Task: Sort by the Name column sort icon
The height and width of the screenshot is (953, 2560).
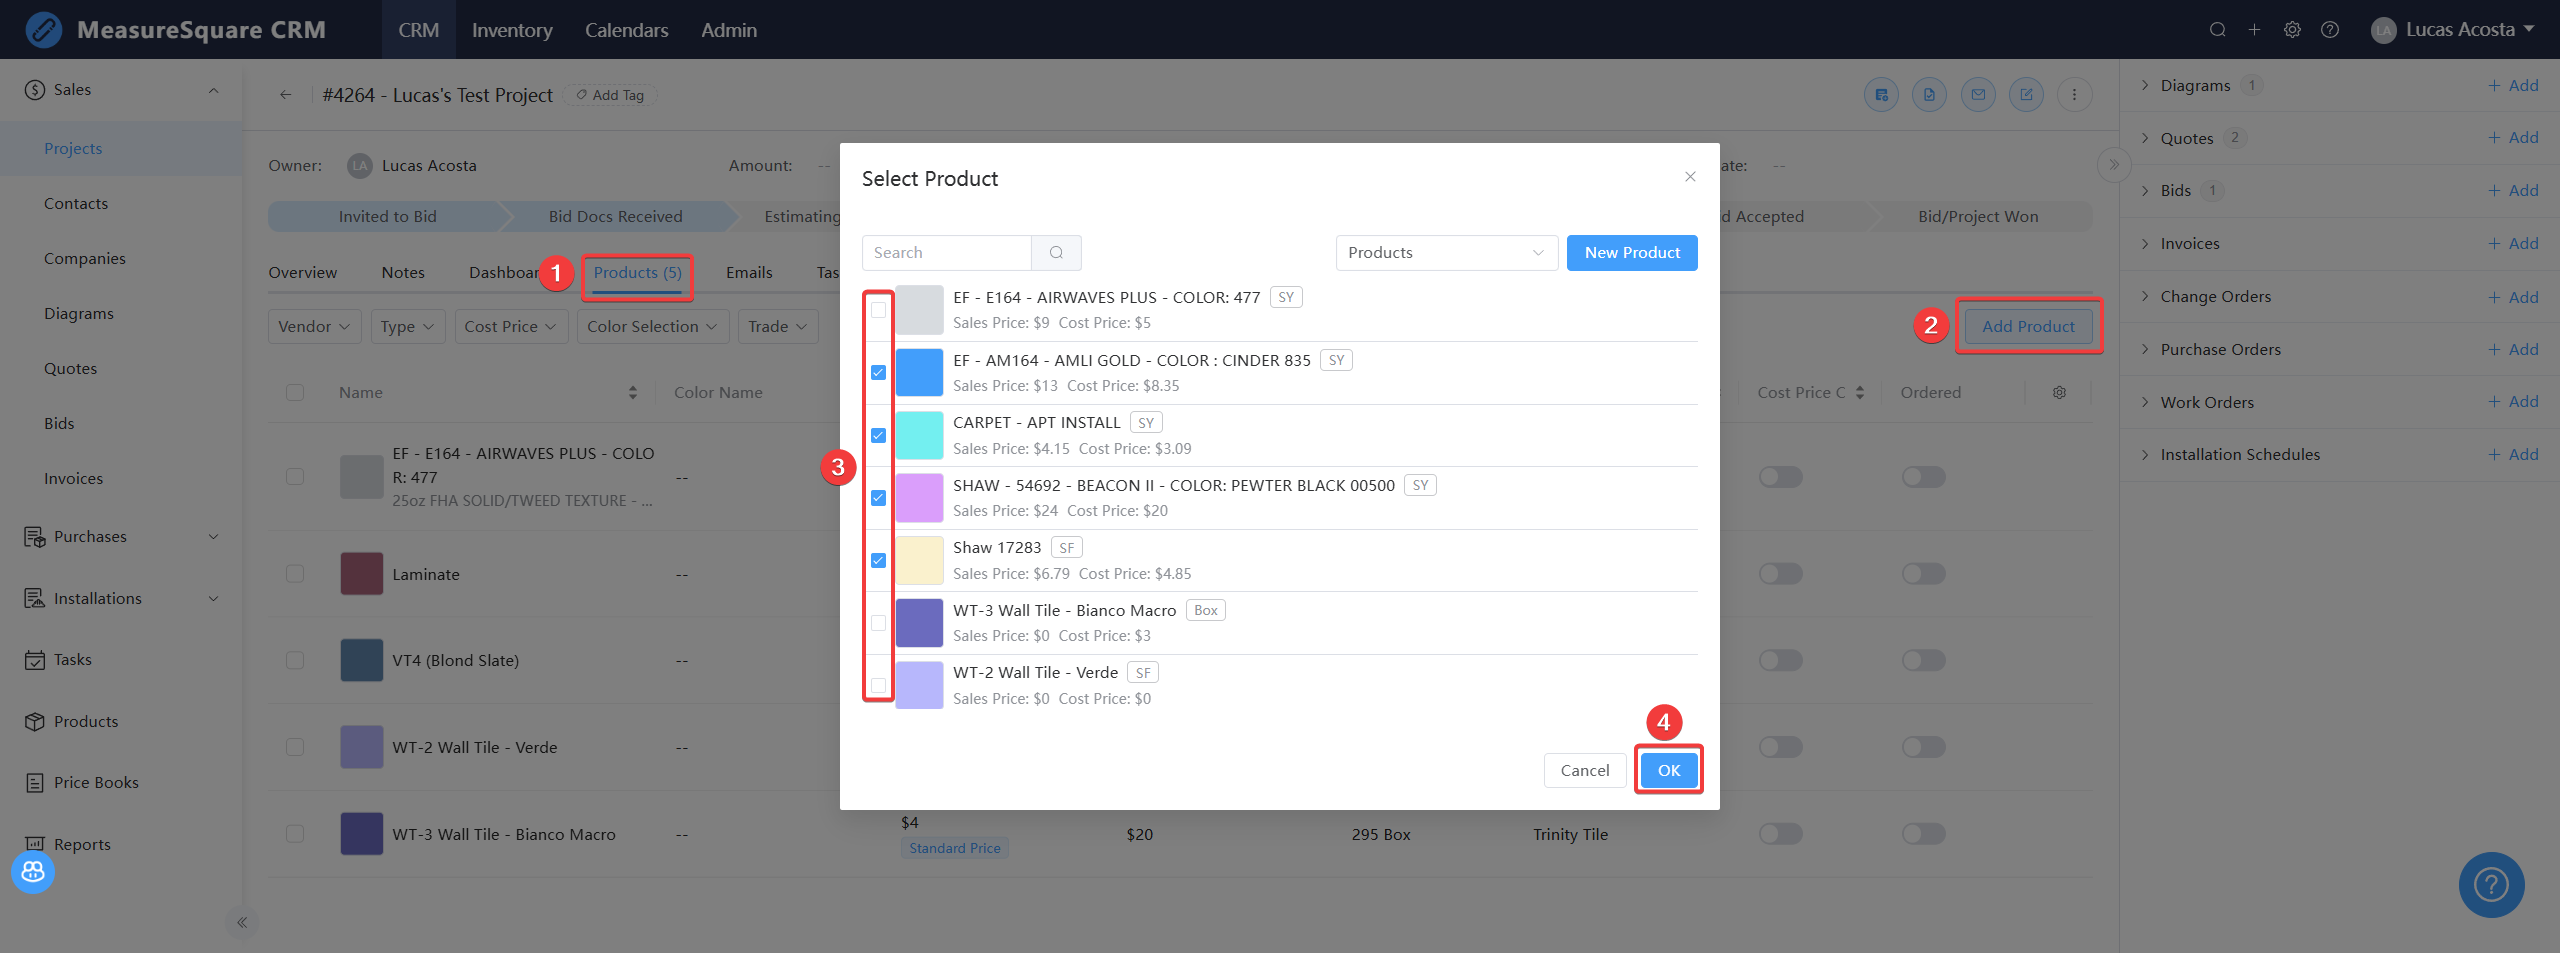Action: point(633,393)
